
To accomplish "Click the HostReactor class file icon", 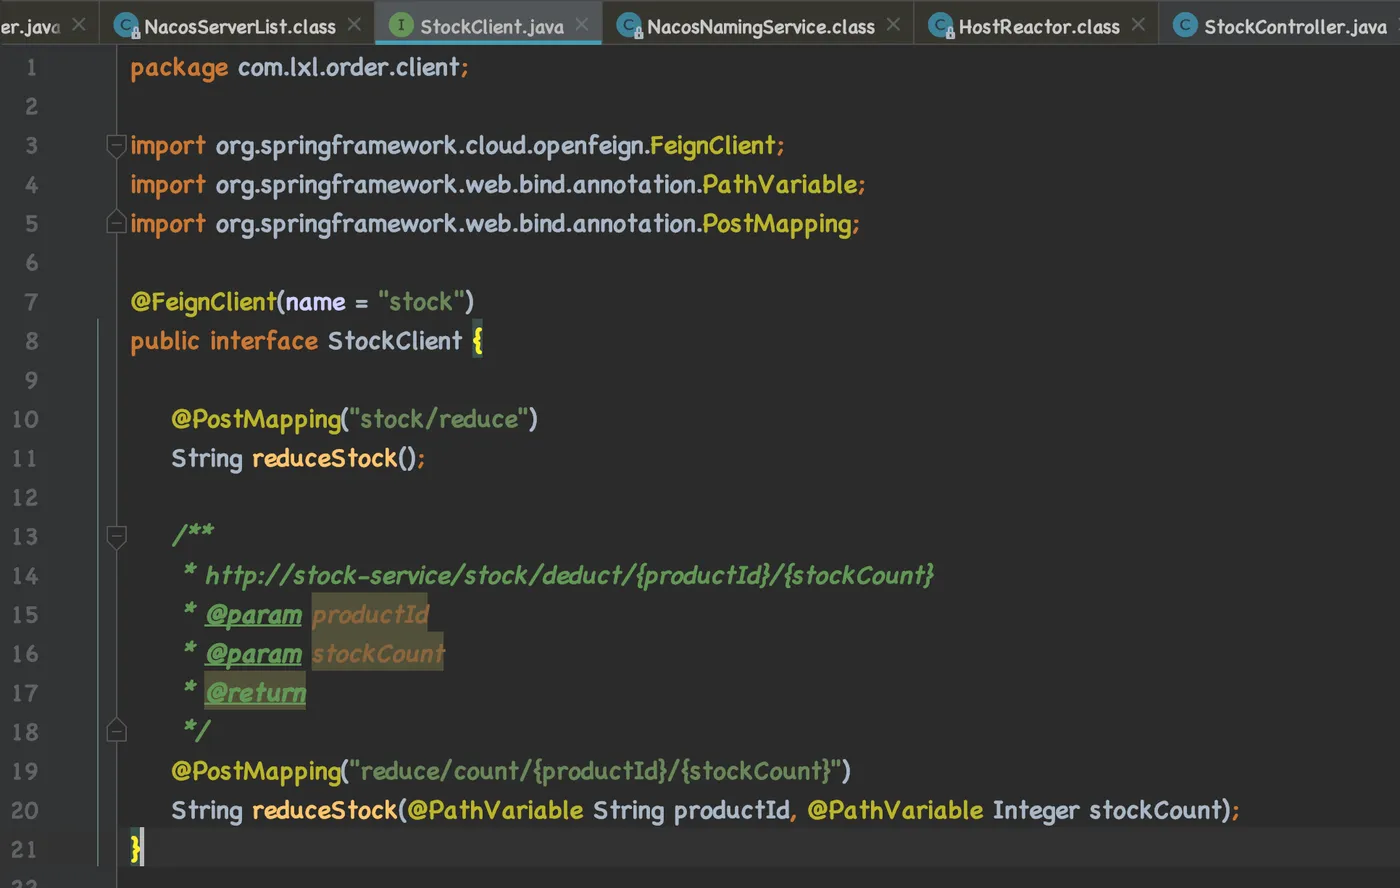I will coord(940,25).
